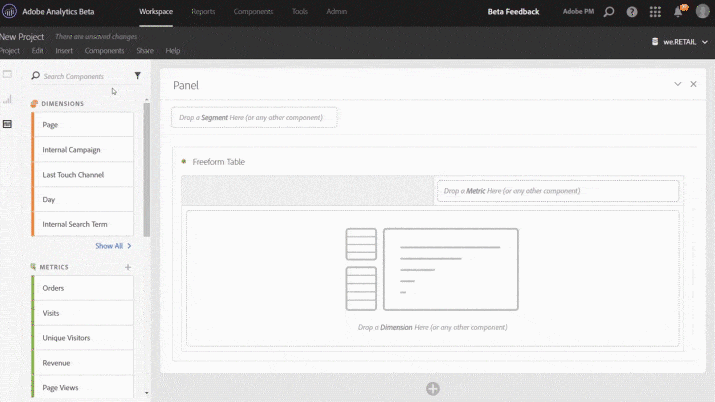
Task: Focus the Search Components input field
Action: click(x=87, y=76)
